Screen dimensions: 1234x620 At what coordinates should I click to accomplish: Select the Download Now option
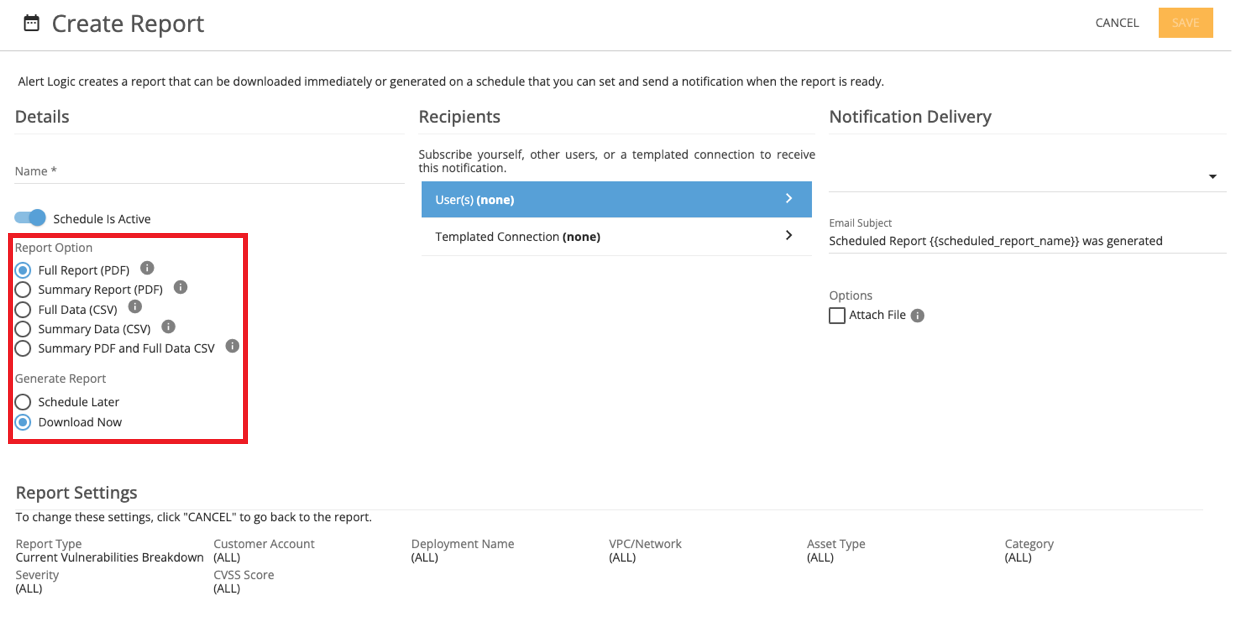pos(22,421)
